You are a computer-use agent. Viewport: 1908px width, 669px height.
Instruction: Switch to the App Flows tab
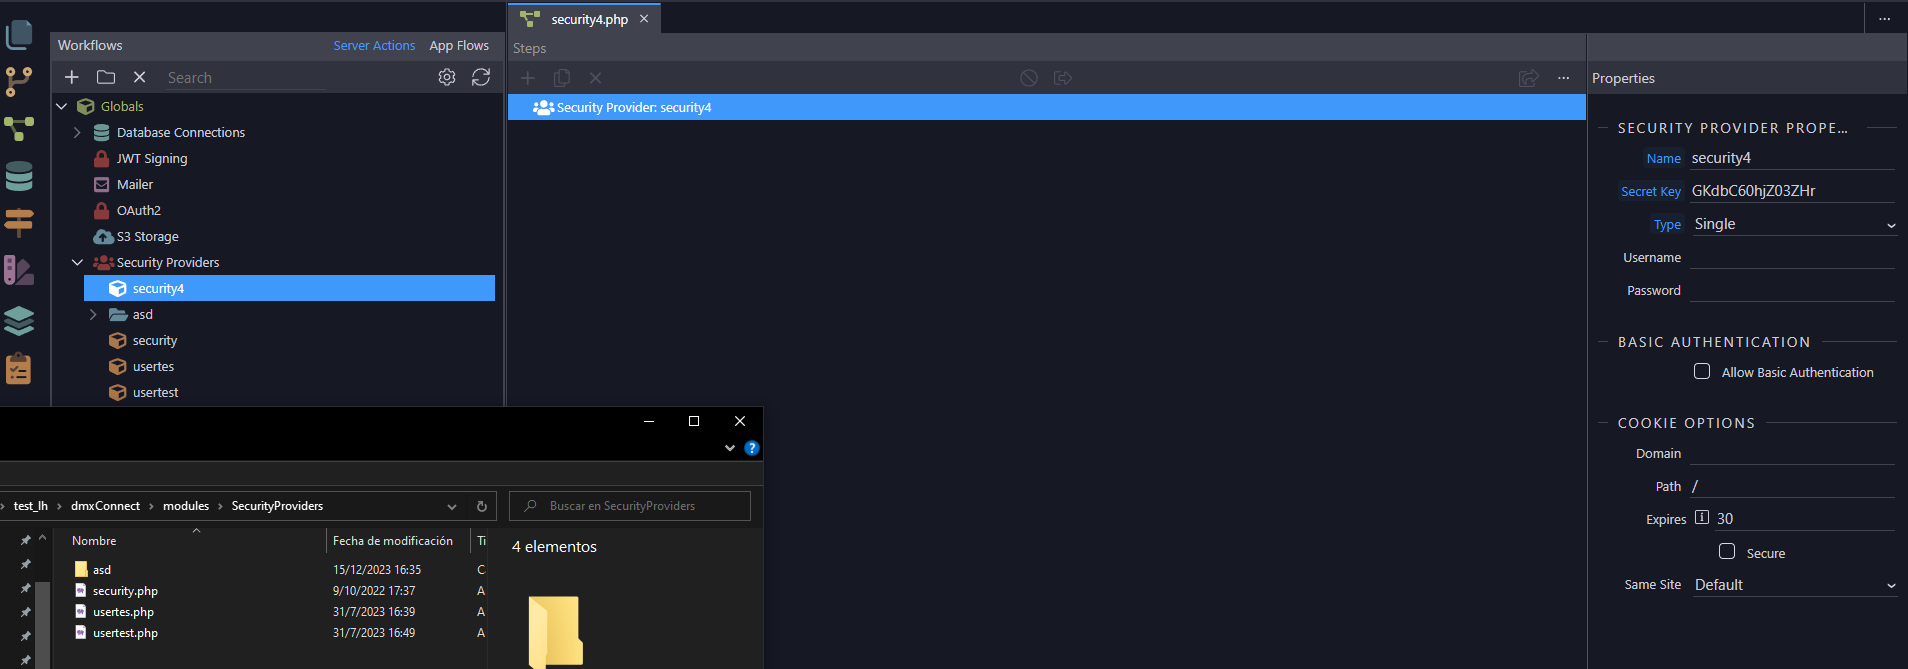(459, 45)
